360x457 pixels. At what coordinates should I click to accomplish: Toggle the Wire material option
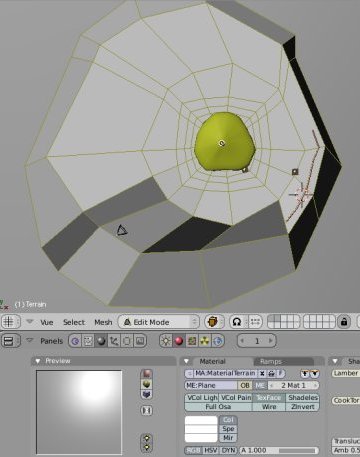pyautogui.click(x=269, y=407)
